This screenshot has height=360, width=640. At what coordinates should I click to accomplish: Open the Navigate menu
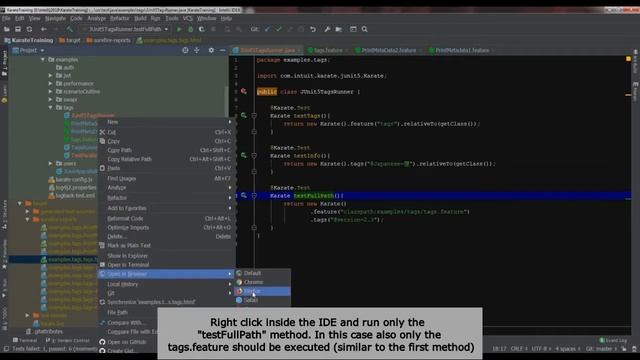click(x=56, y=18)
